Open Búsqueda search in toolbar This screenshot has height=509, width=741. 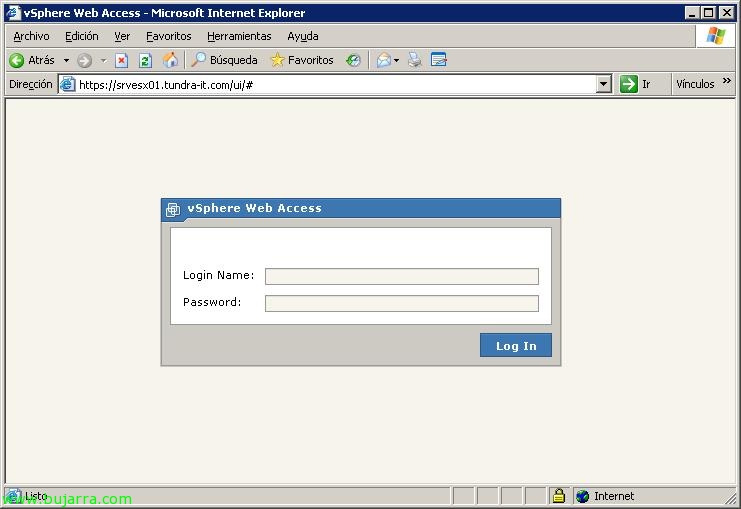224,60
